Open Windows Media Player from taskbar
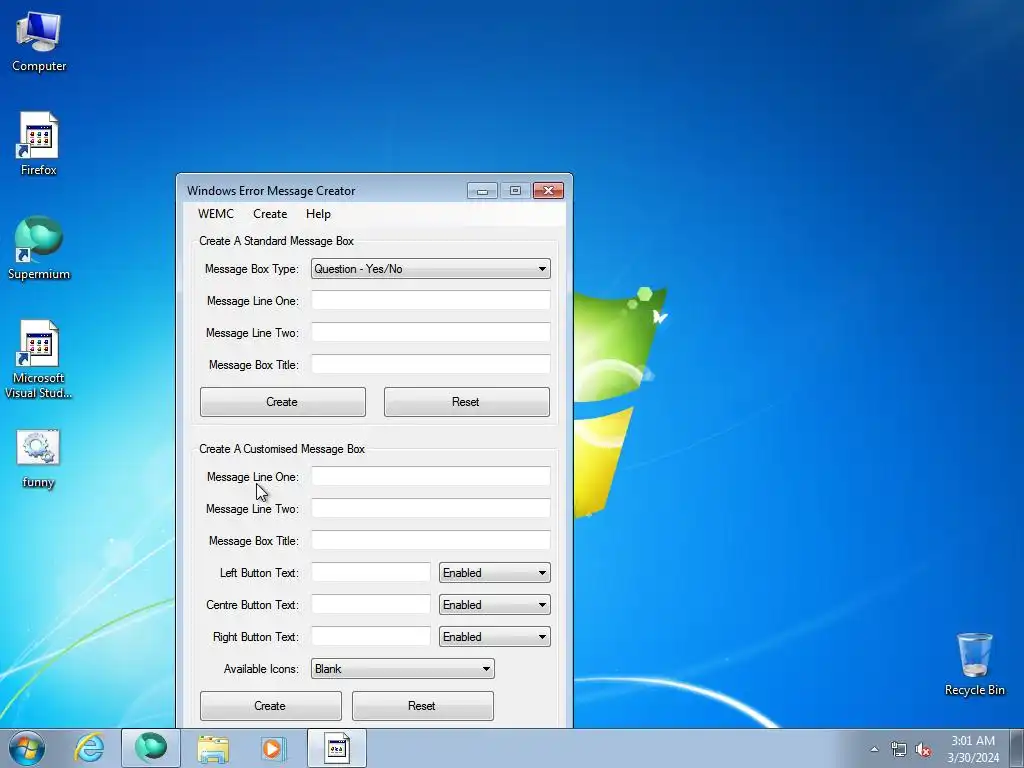The image size is (1024, 768). pyautogui.click(x=273, y=748)
